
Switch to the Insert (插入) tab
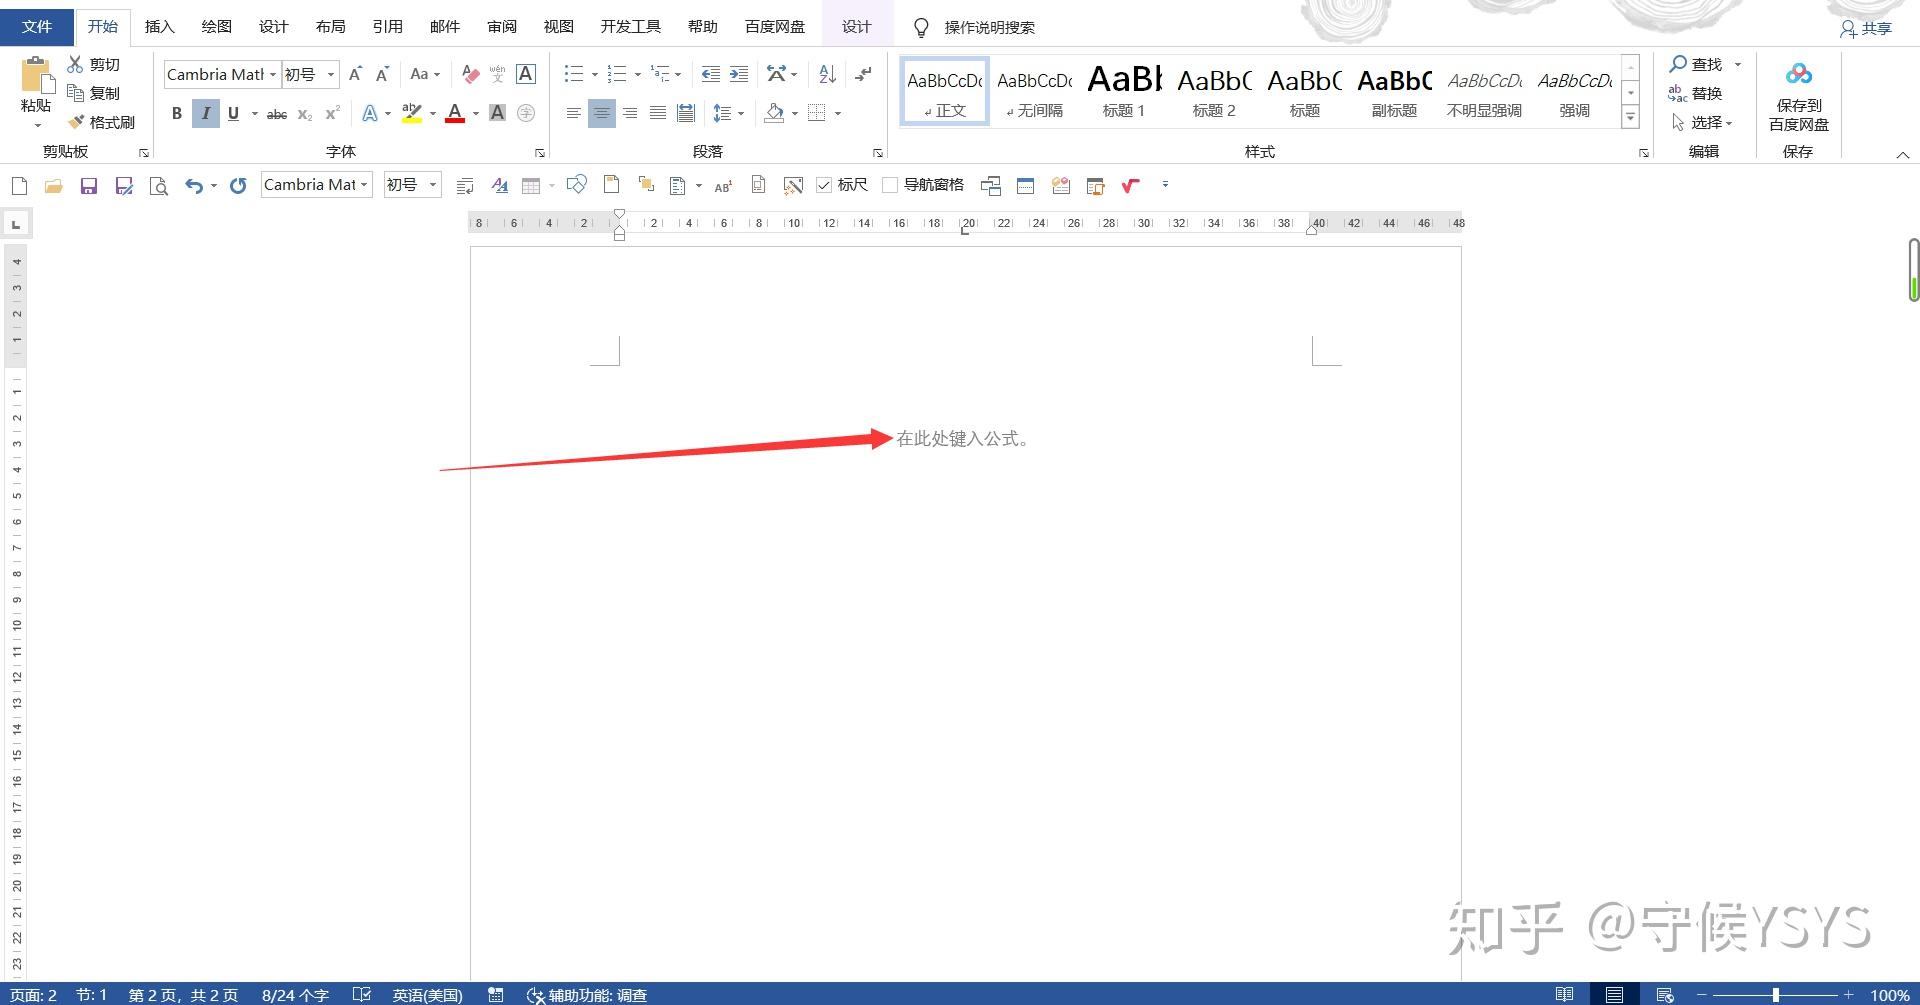click(x=159, y=27)
